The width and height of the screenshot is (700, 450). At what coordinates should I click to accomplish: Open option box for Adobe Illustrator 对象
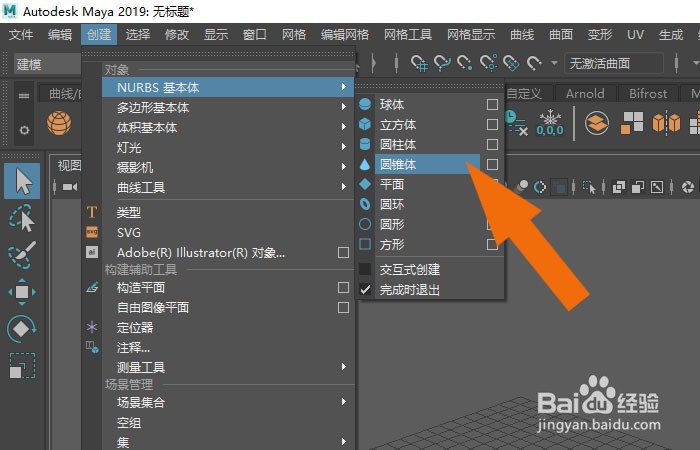(343, 252)
